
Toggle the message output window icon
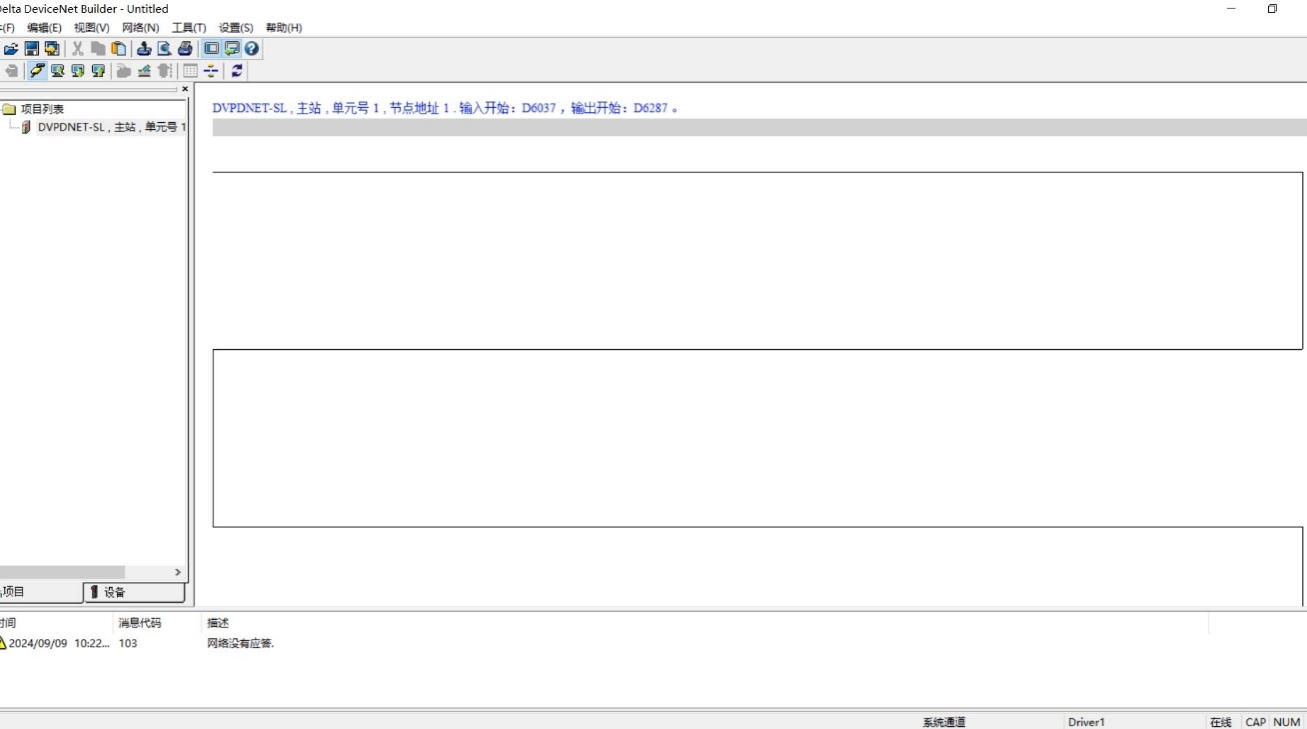point(231,48)
